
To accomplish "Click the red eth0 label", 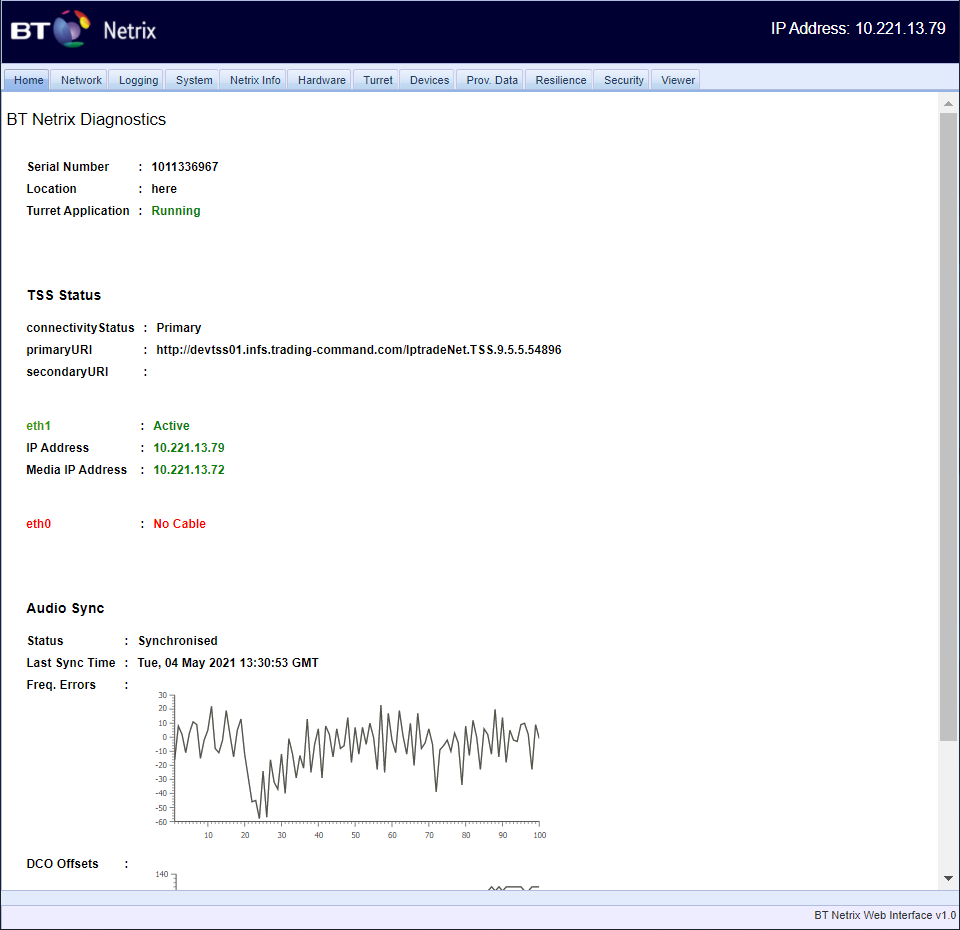I will tap(39, 523).
